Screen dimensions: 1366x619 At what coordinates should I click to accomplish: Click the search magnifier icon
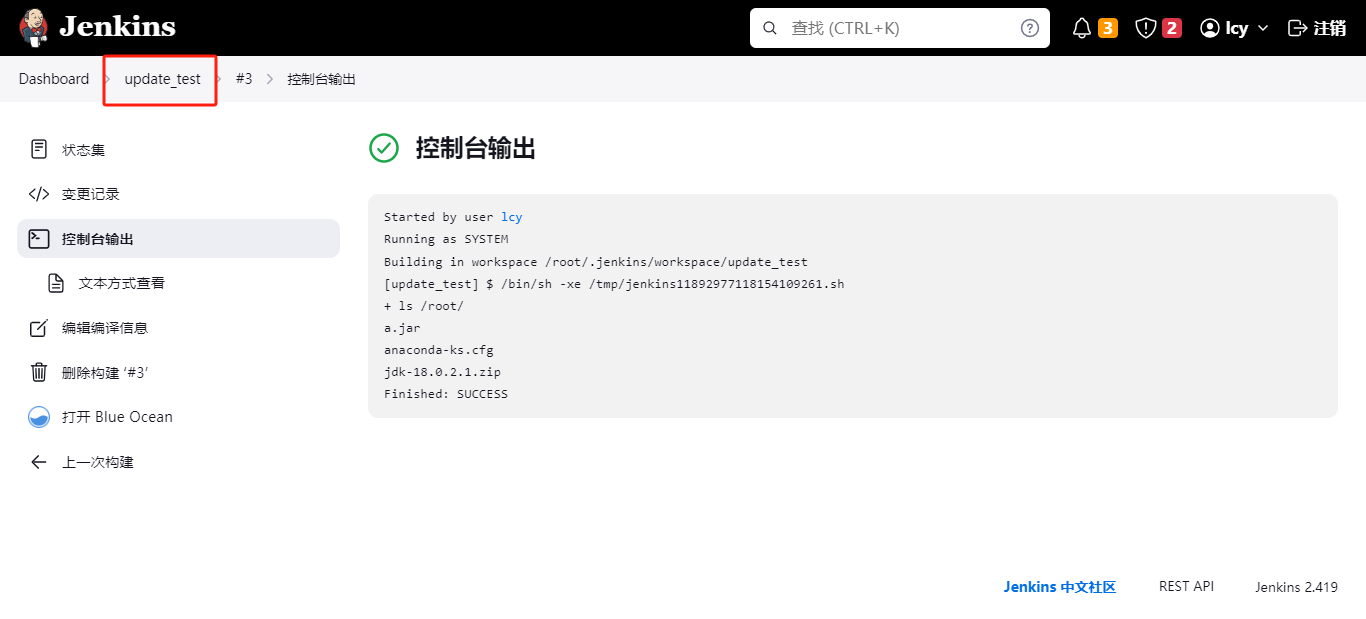coord(770,28)
